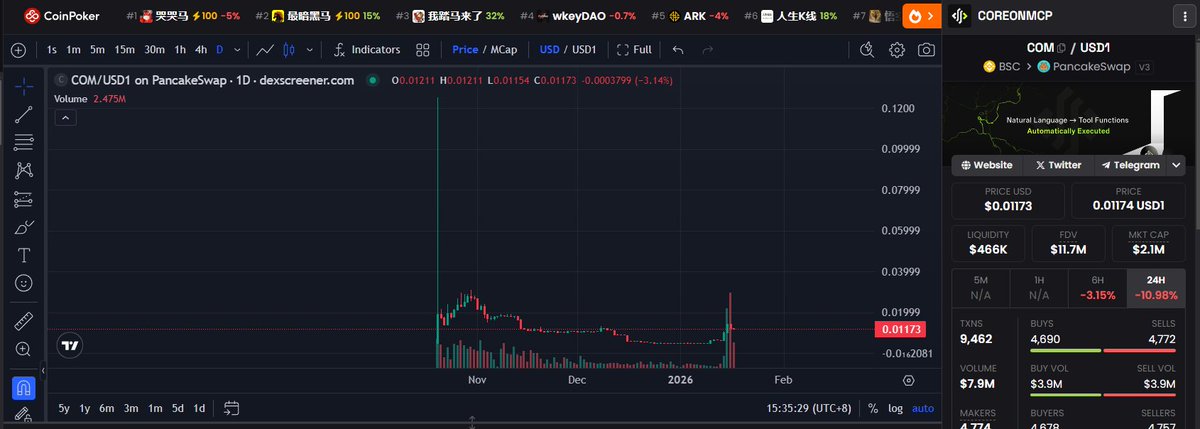Open the emoji icons tool
The image size is (1200, 429).
tap(23, 283)
